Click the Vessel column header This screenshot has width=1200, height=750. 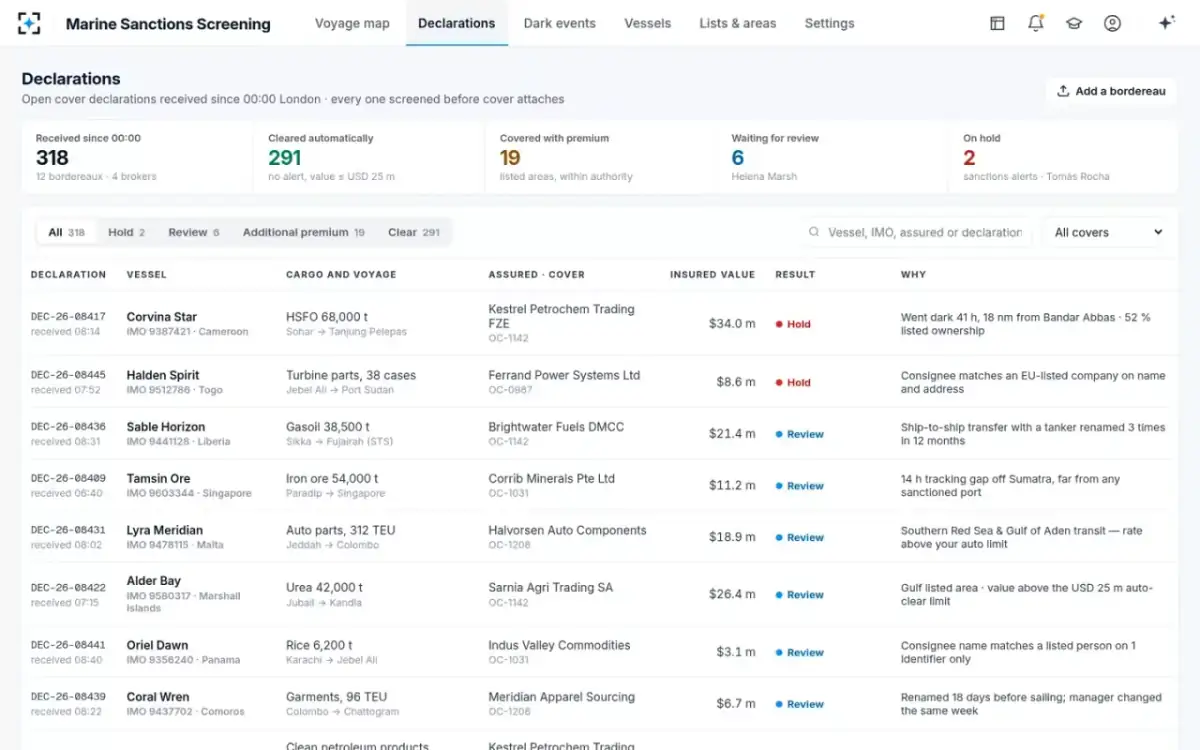point(147,274)
